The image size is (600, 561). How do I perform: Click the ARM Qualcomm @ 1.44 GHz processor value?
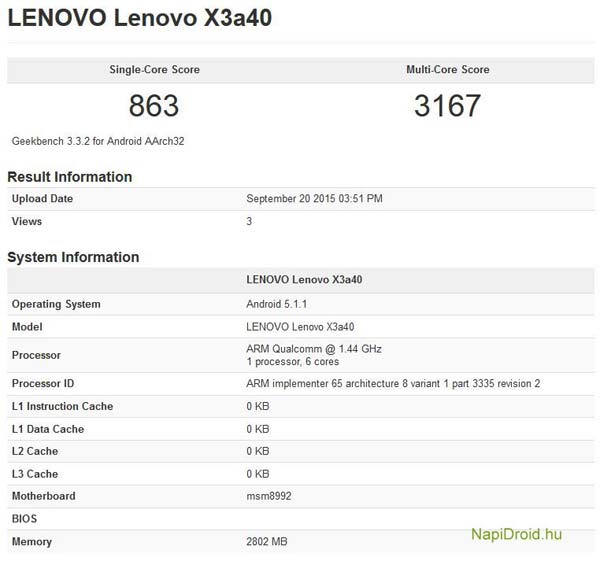(313, 349)
